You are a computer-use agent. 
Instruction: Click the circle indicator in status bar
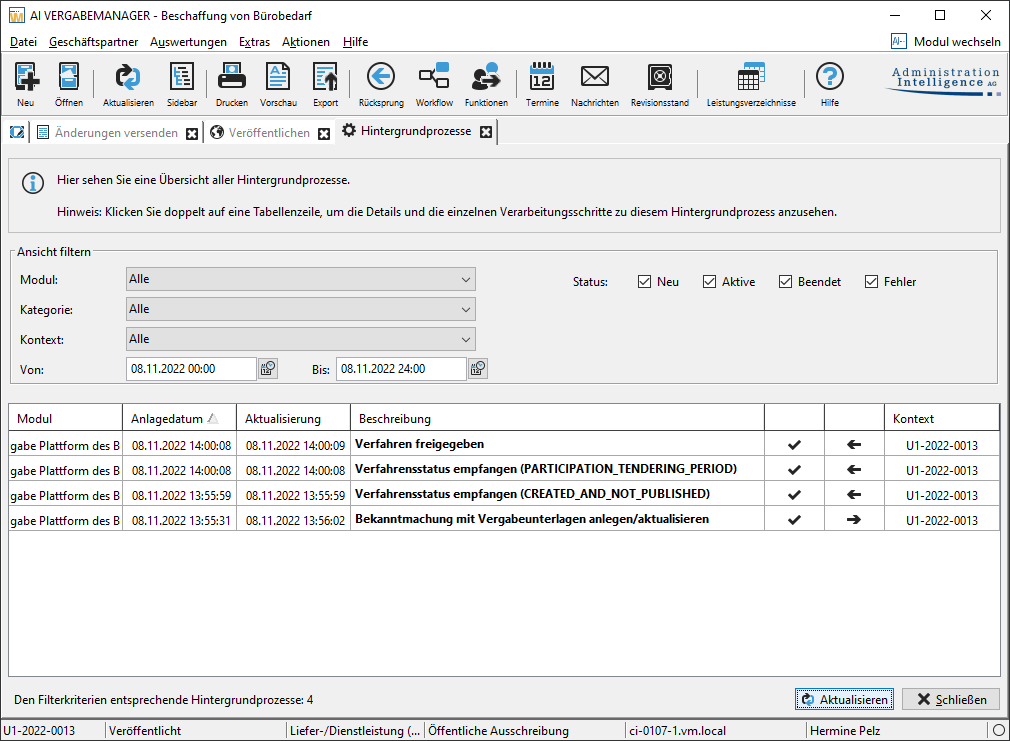coord(998,731)
